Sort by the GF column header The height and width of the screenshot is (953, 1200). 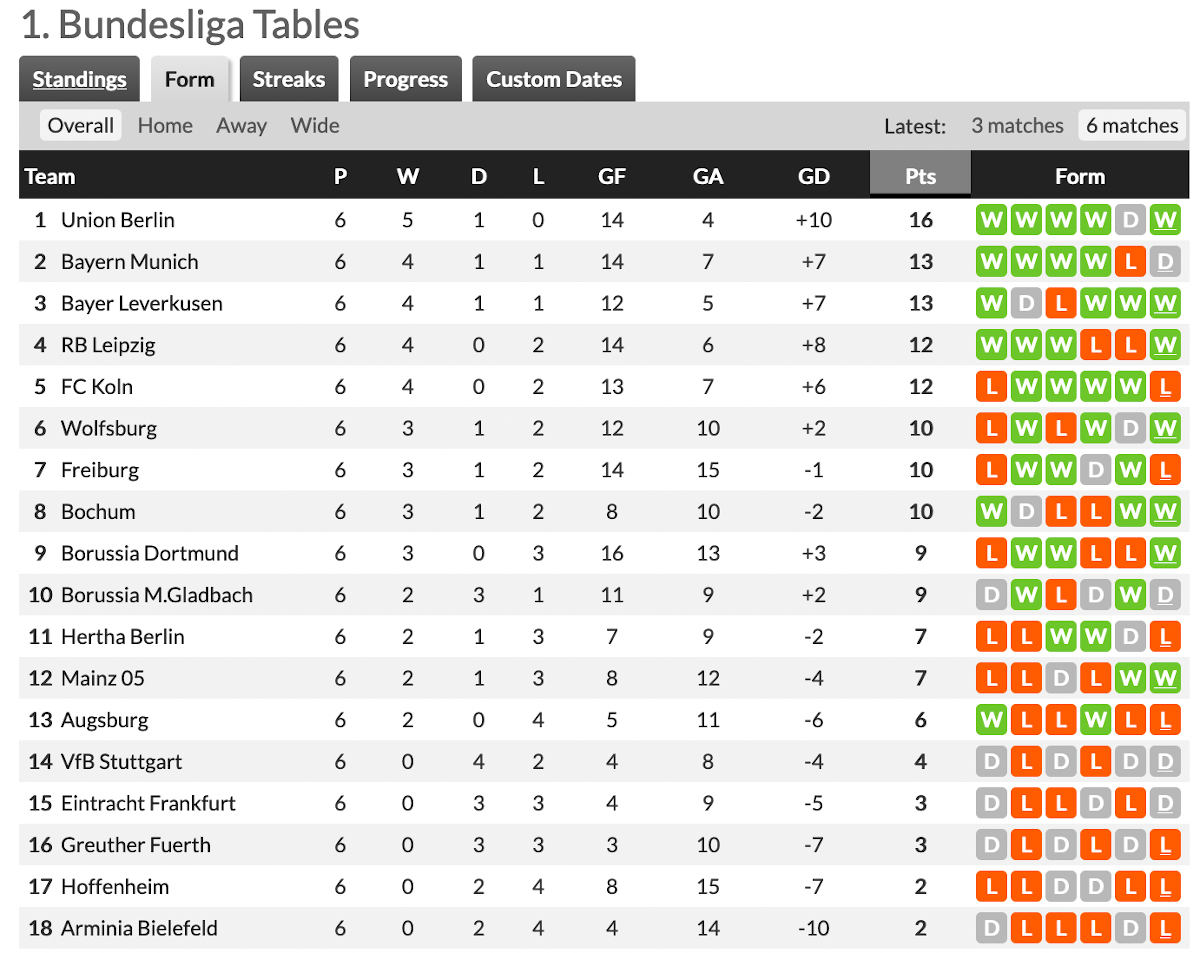point(612,176)
